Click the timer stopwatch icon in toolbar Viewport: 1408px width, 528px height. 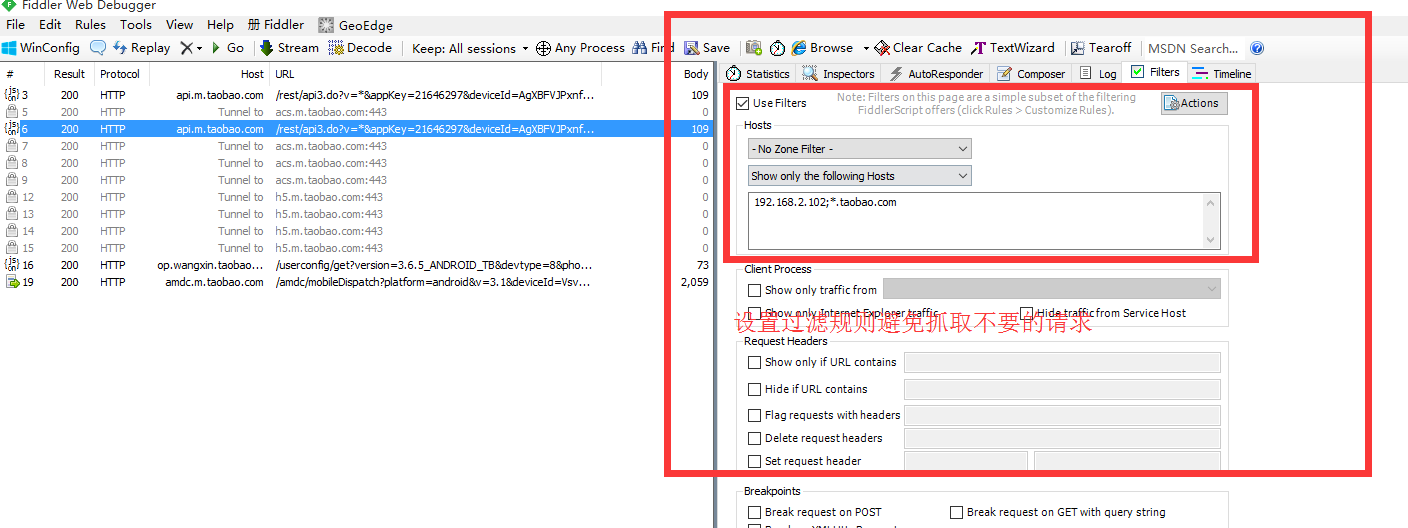tap(777, 48)
